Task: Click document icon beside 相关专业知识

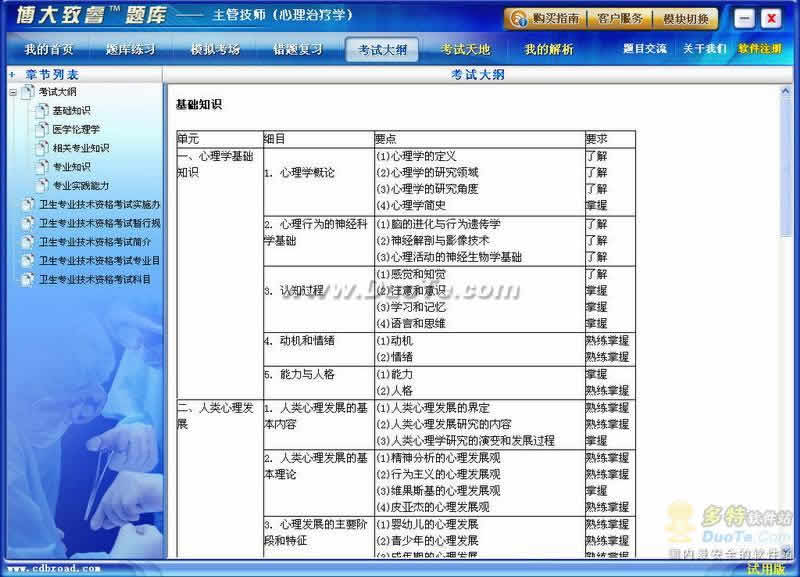Action: point(42,148)
